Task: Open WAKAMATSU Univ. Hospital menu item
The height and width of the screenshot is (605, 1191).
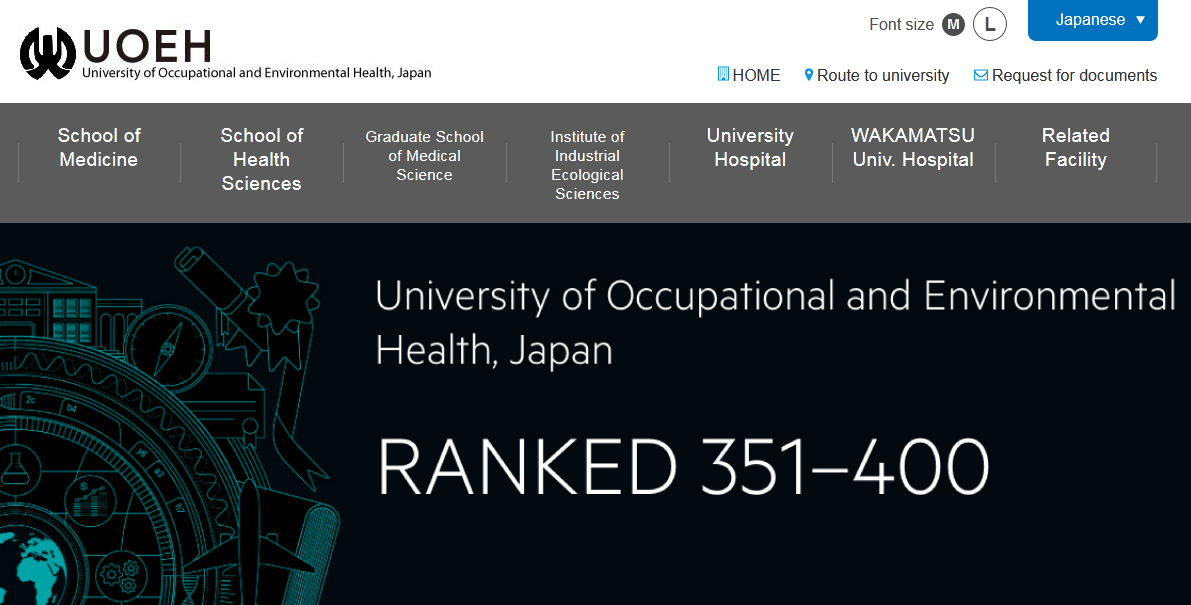Action: (x=913, y=147)
